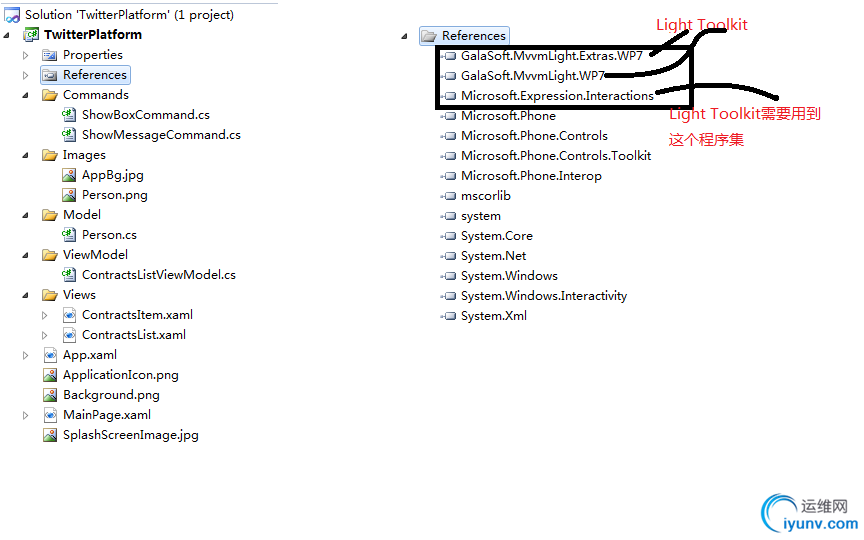Click the ContractsItem.xaml file icon
The image size is (864, 540).
(x=69, y=315)
